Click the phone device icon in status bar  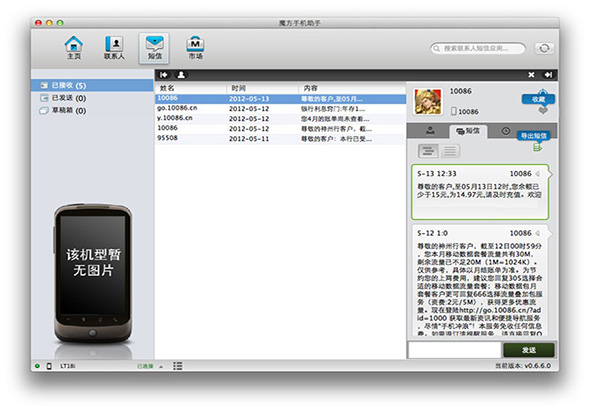[49, 366]
